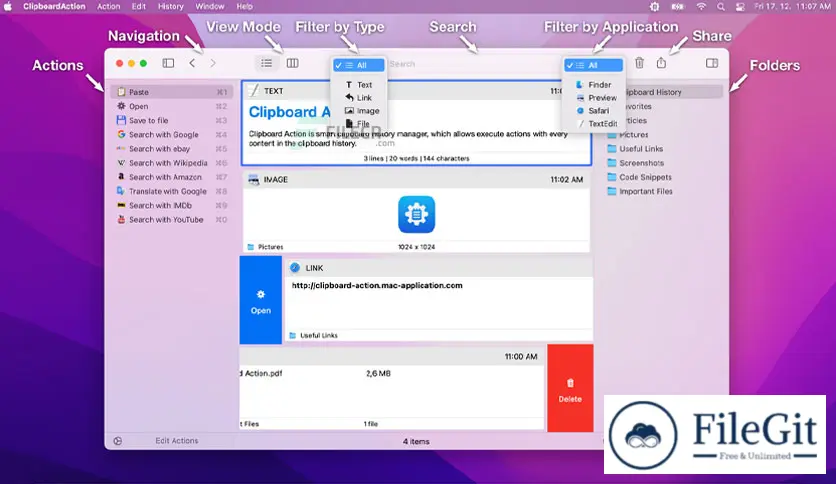Click the ClipboardAction gear menu bar icon
Viewport: 836px width, 484px height.
(x=654, y=6)
